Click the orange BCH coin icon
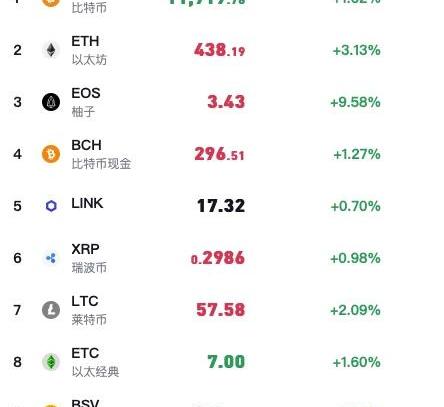This screenshot has height=407, width=444. pyautogui.click(x=51, y=154)
